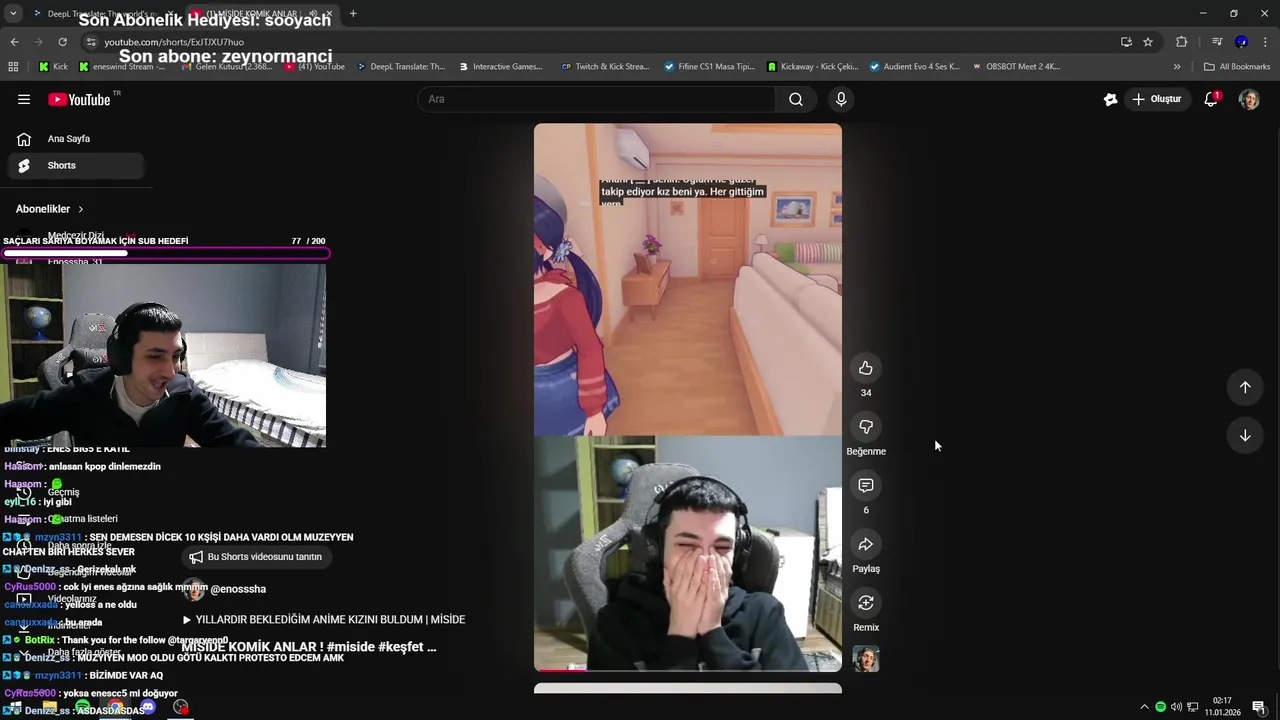Open OBSBOT Meet 2 4K bookmark
Screen dimensions: 1280x720
(1015, 67)
